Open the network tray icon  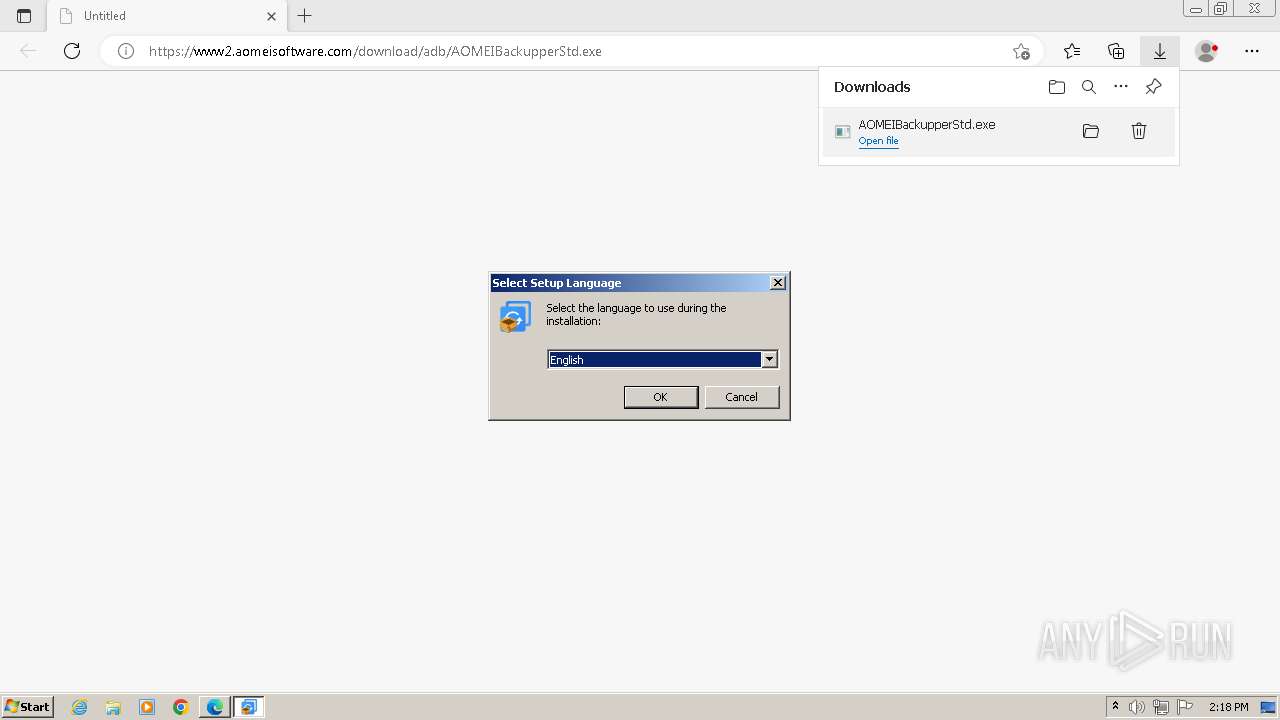(x=1161, y=707)
